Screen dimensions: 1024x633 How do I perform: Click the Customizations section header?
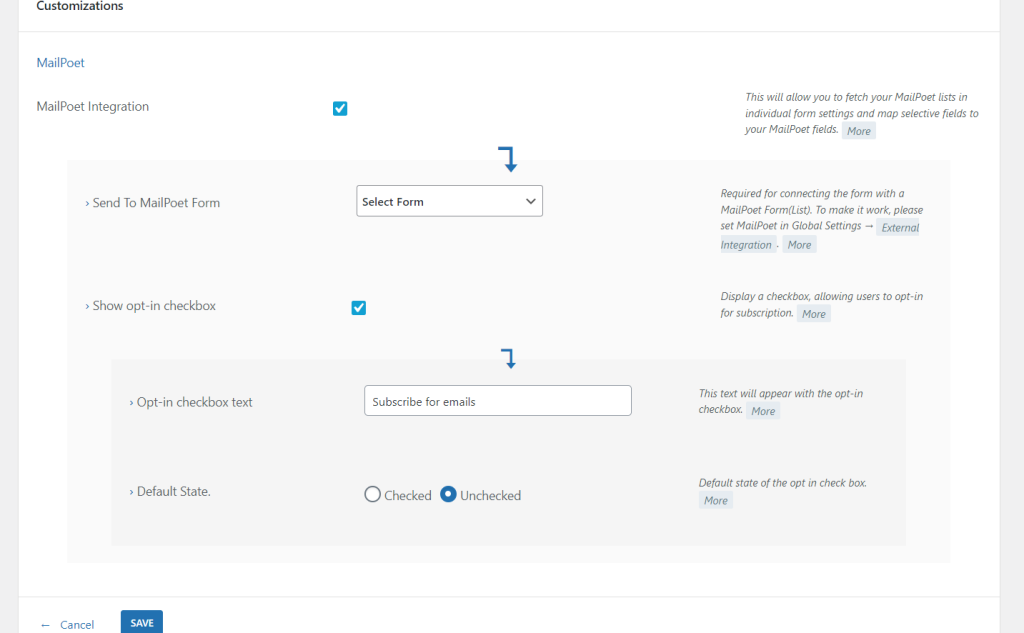[x=80, y=7]
